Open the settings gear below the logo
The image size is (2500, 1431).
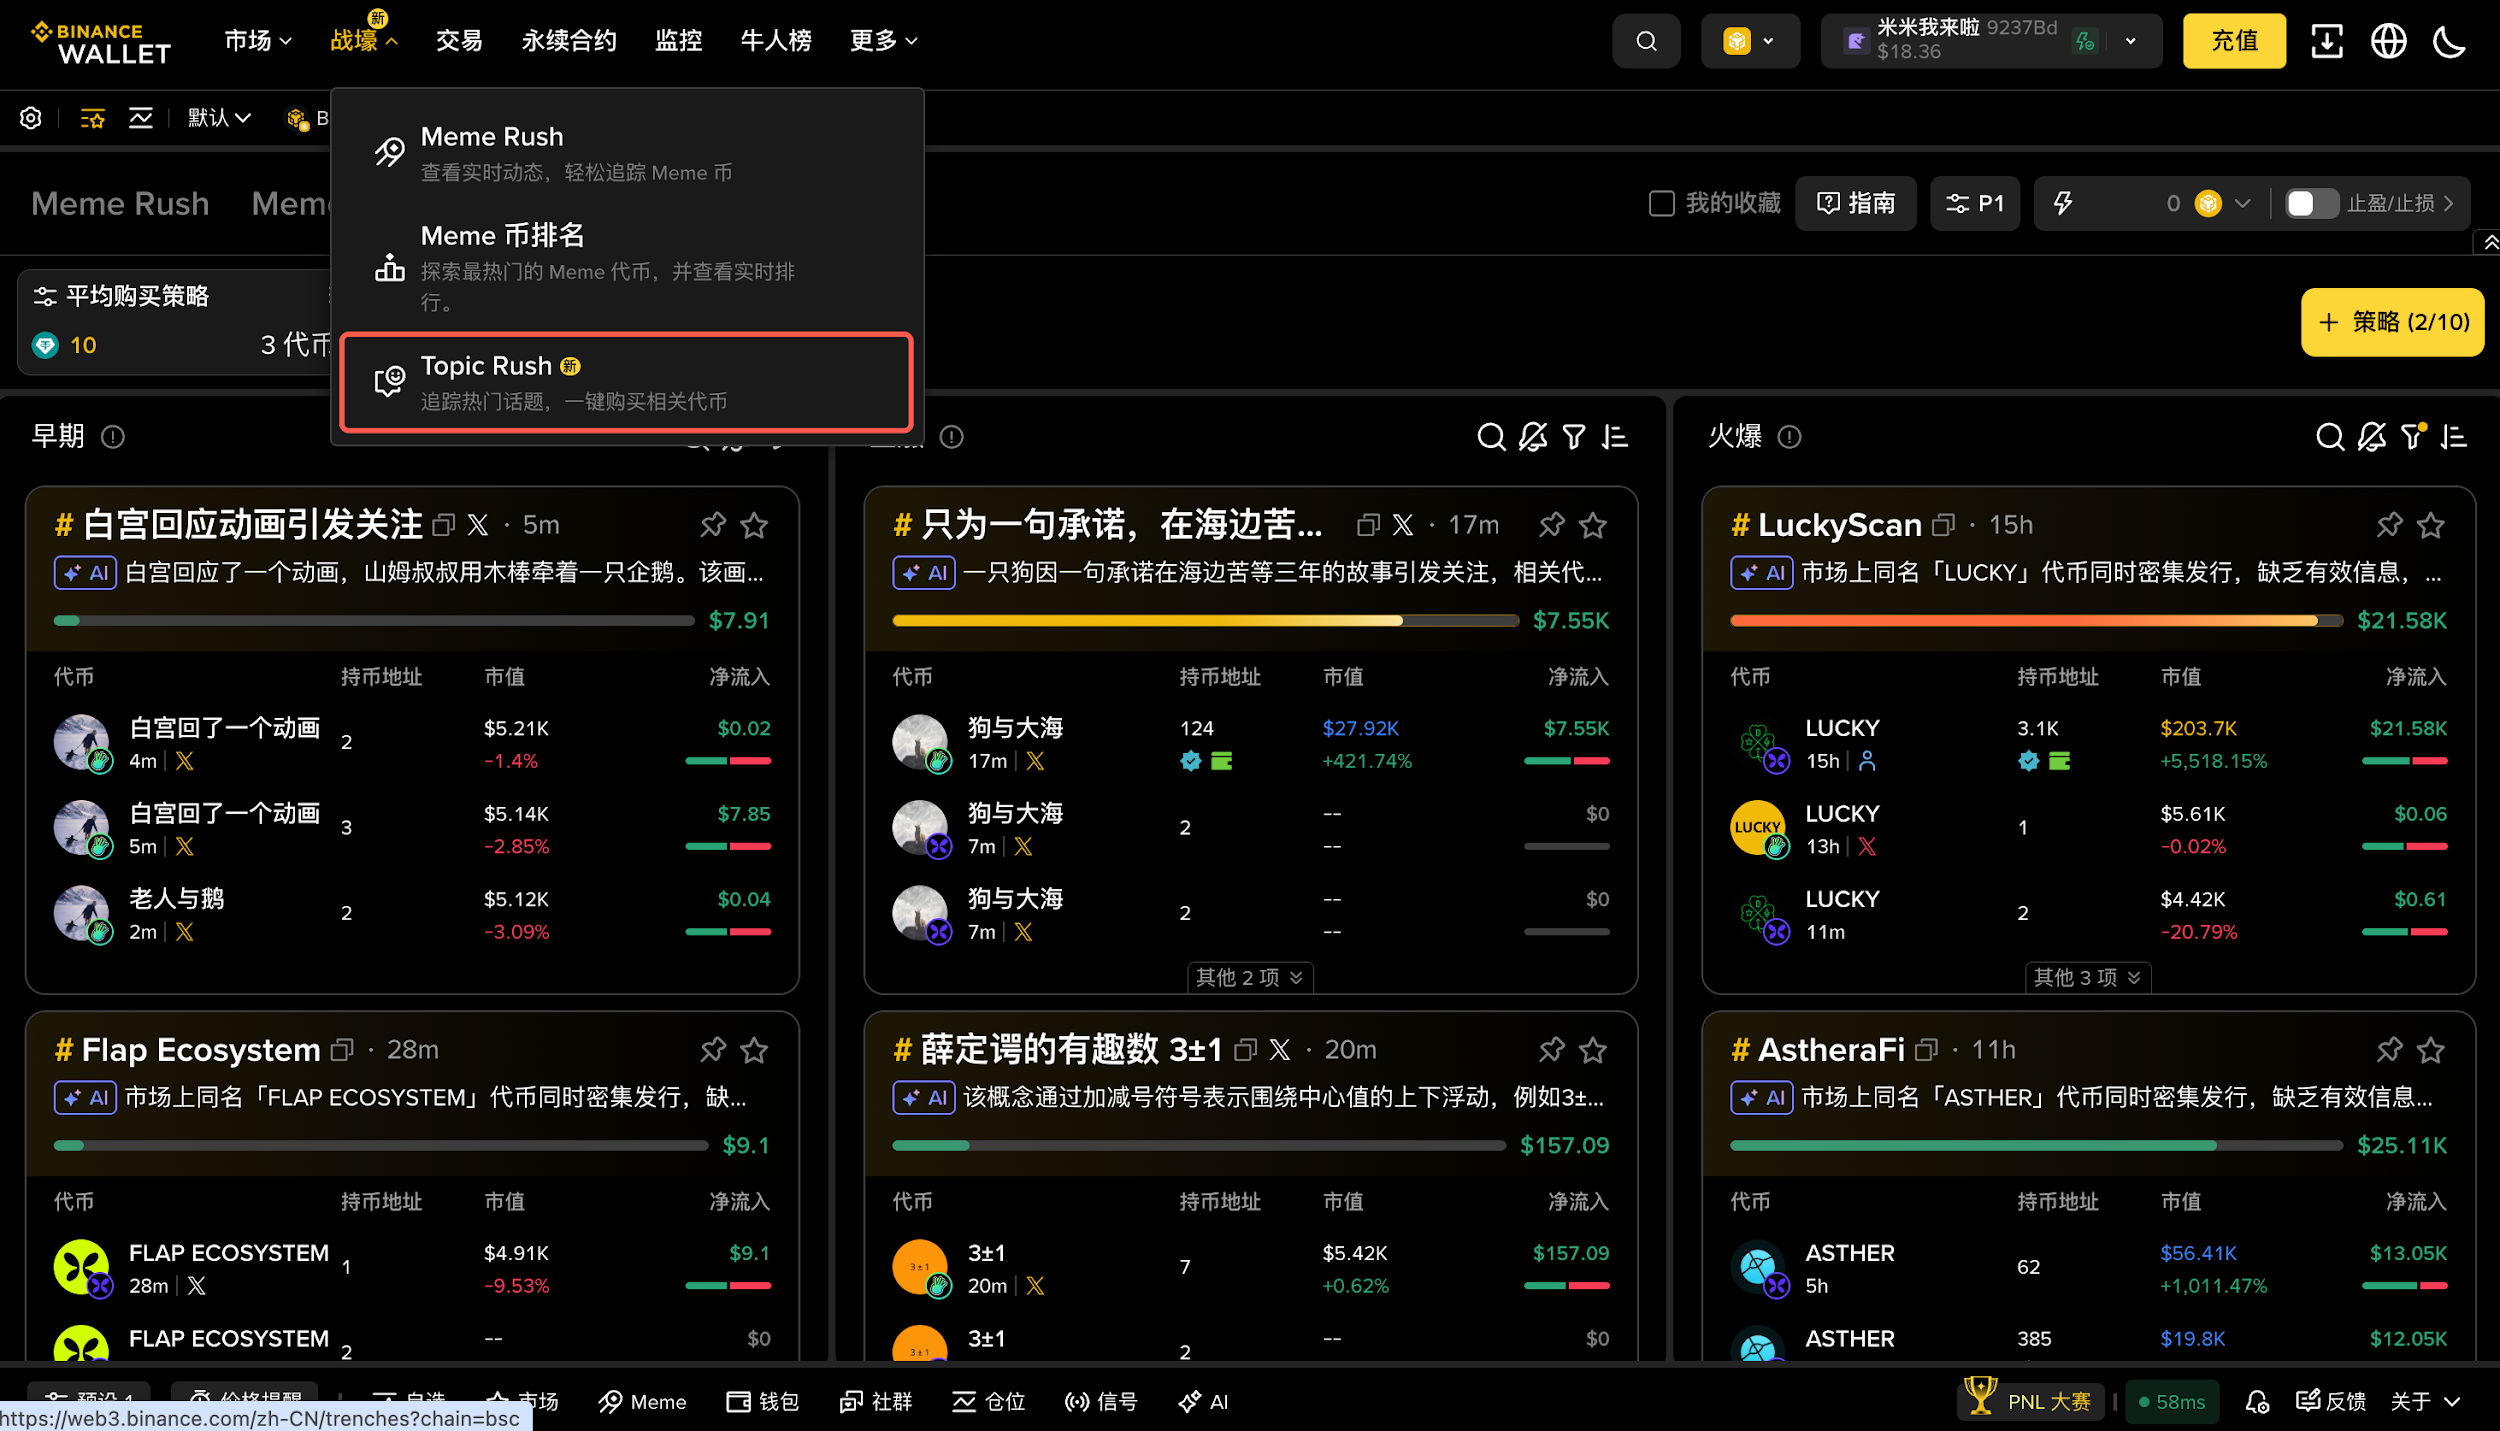[x=30, y=117]
